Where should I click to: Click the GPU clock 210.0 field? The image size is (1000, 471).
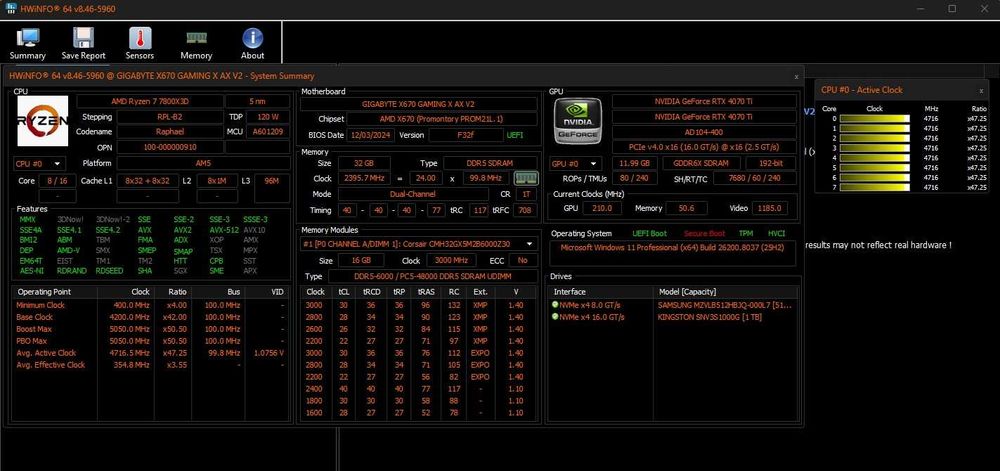pyautogui.click(x=601, y=208)
